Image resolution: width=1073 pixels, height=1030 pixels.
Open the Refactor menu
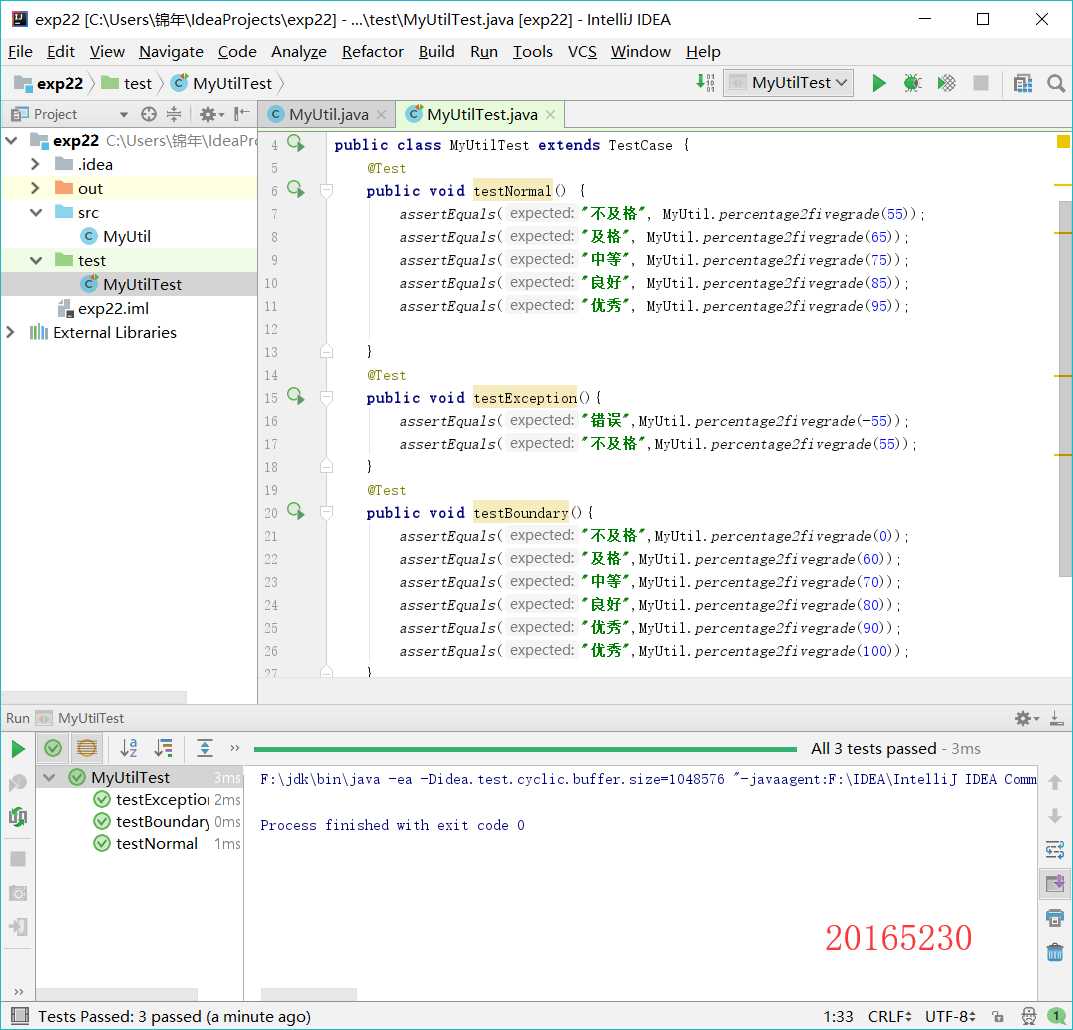tap(372, 52)
